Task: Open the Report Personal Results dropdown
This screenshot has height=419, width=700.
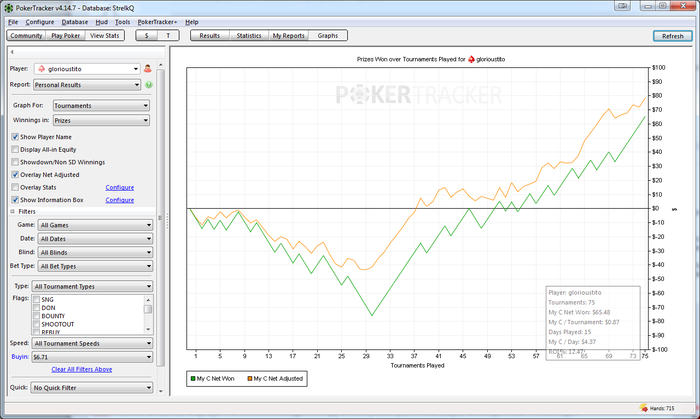Action: (87, 85)
